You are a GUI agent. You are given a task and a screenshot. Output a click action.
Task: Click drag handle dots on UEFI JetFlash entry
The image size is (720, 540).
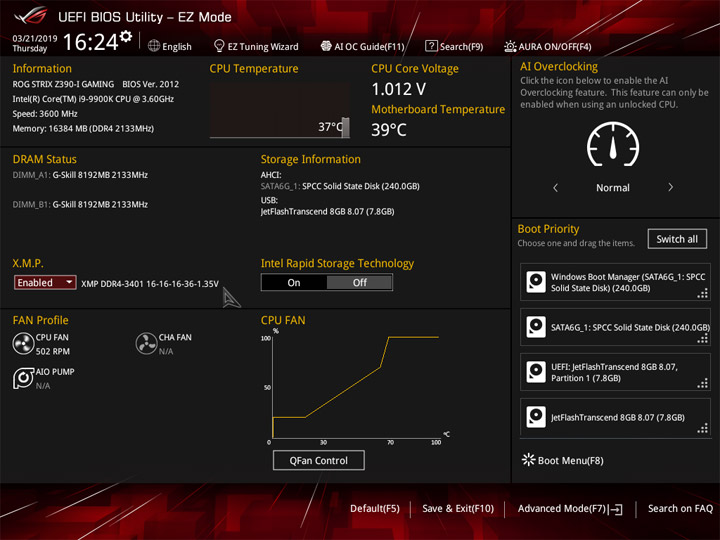point(703,383)
